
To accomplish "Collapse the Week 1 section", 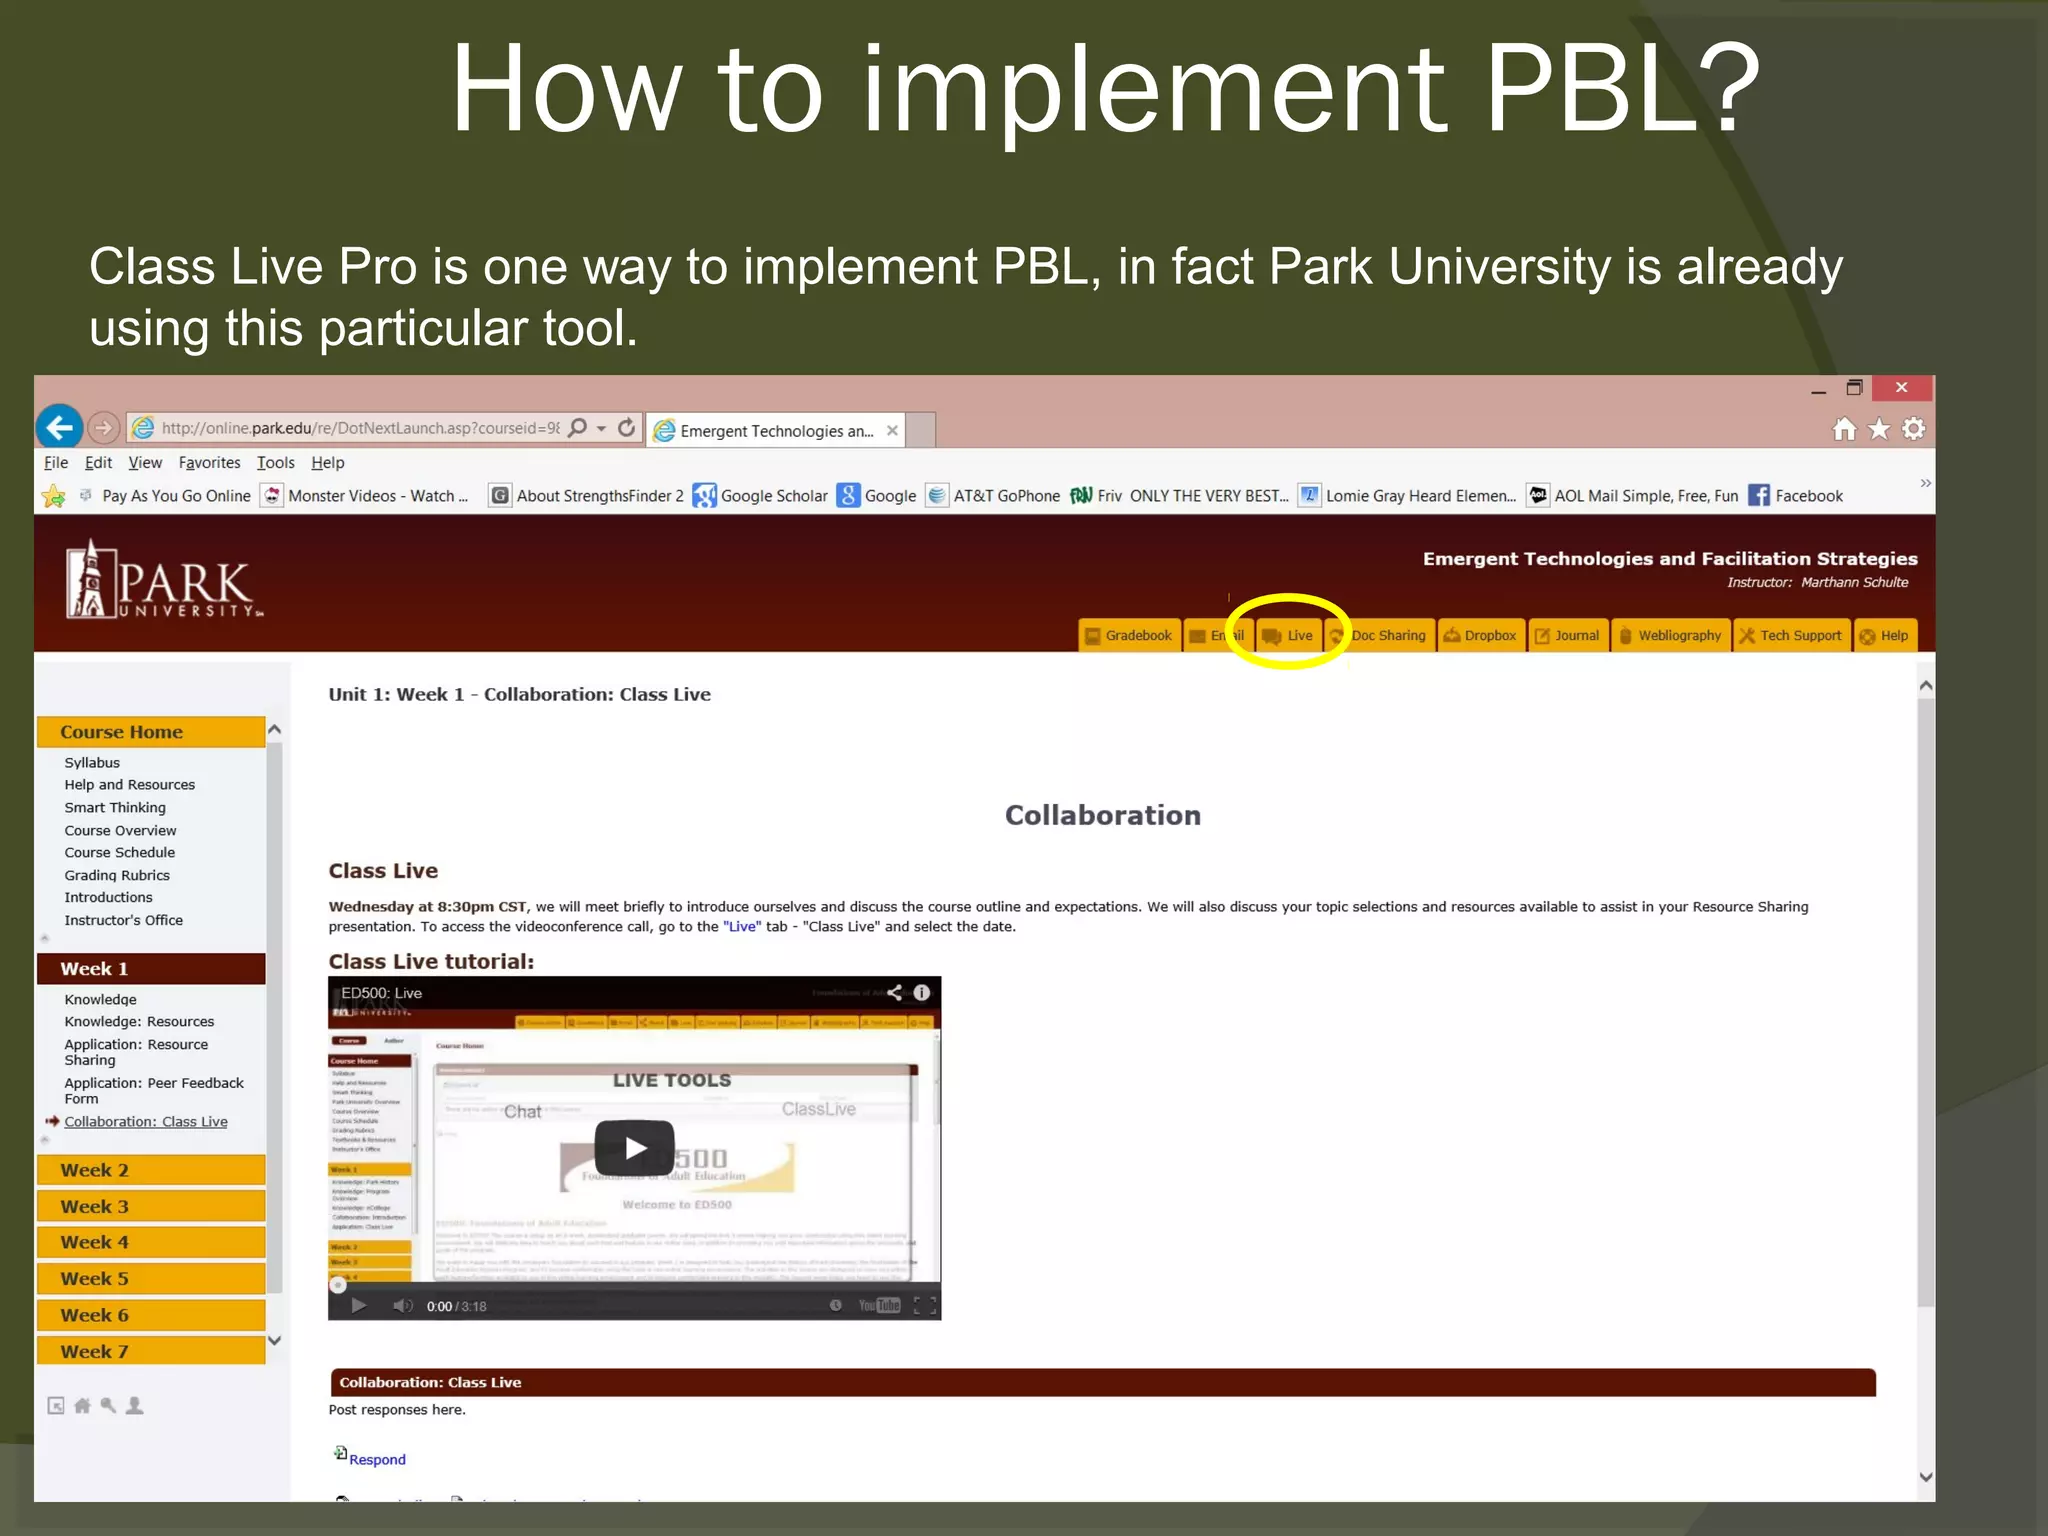I will 151,969.
